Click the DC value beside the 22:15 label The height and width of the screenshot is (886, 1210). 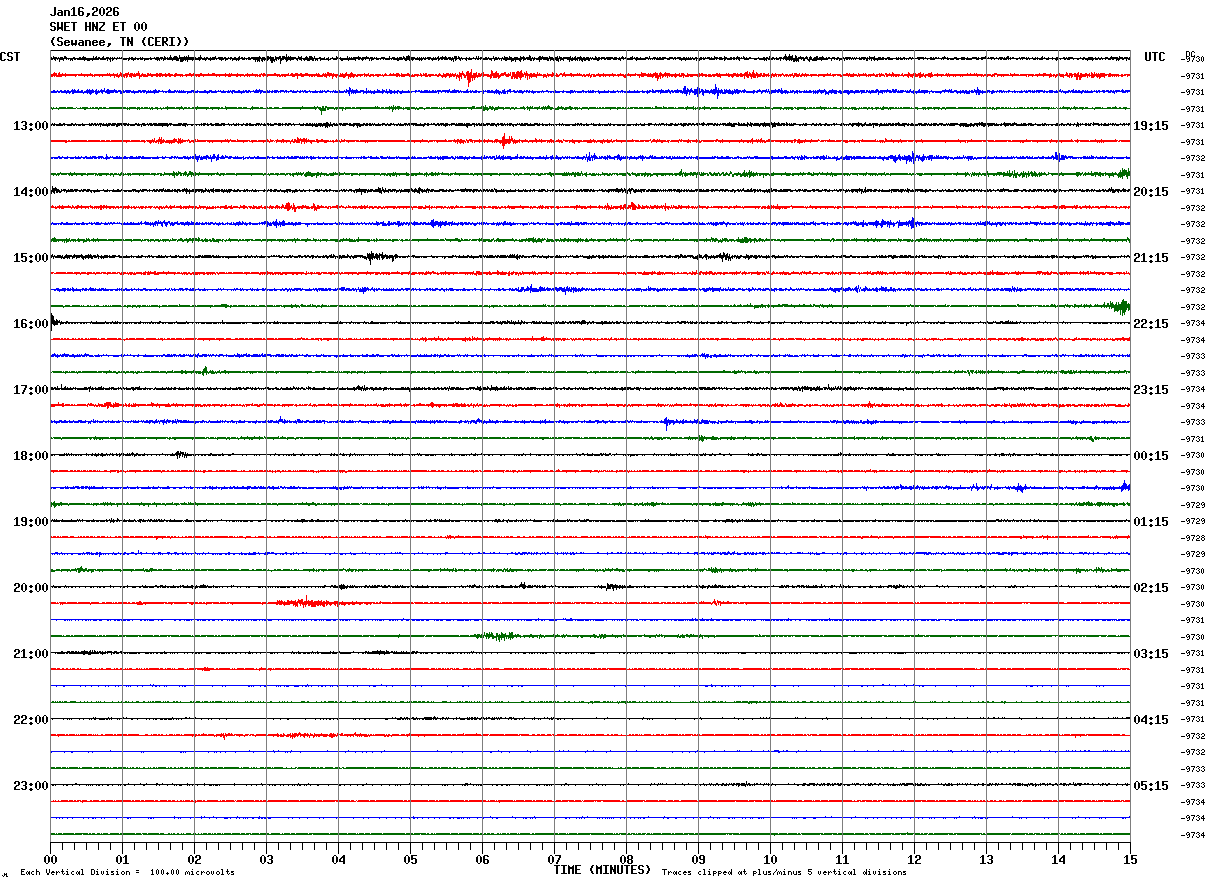pyautogui.click(x=1193, y=324)
